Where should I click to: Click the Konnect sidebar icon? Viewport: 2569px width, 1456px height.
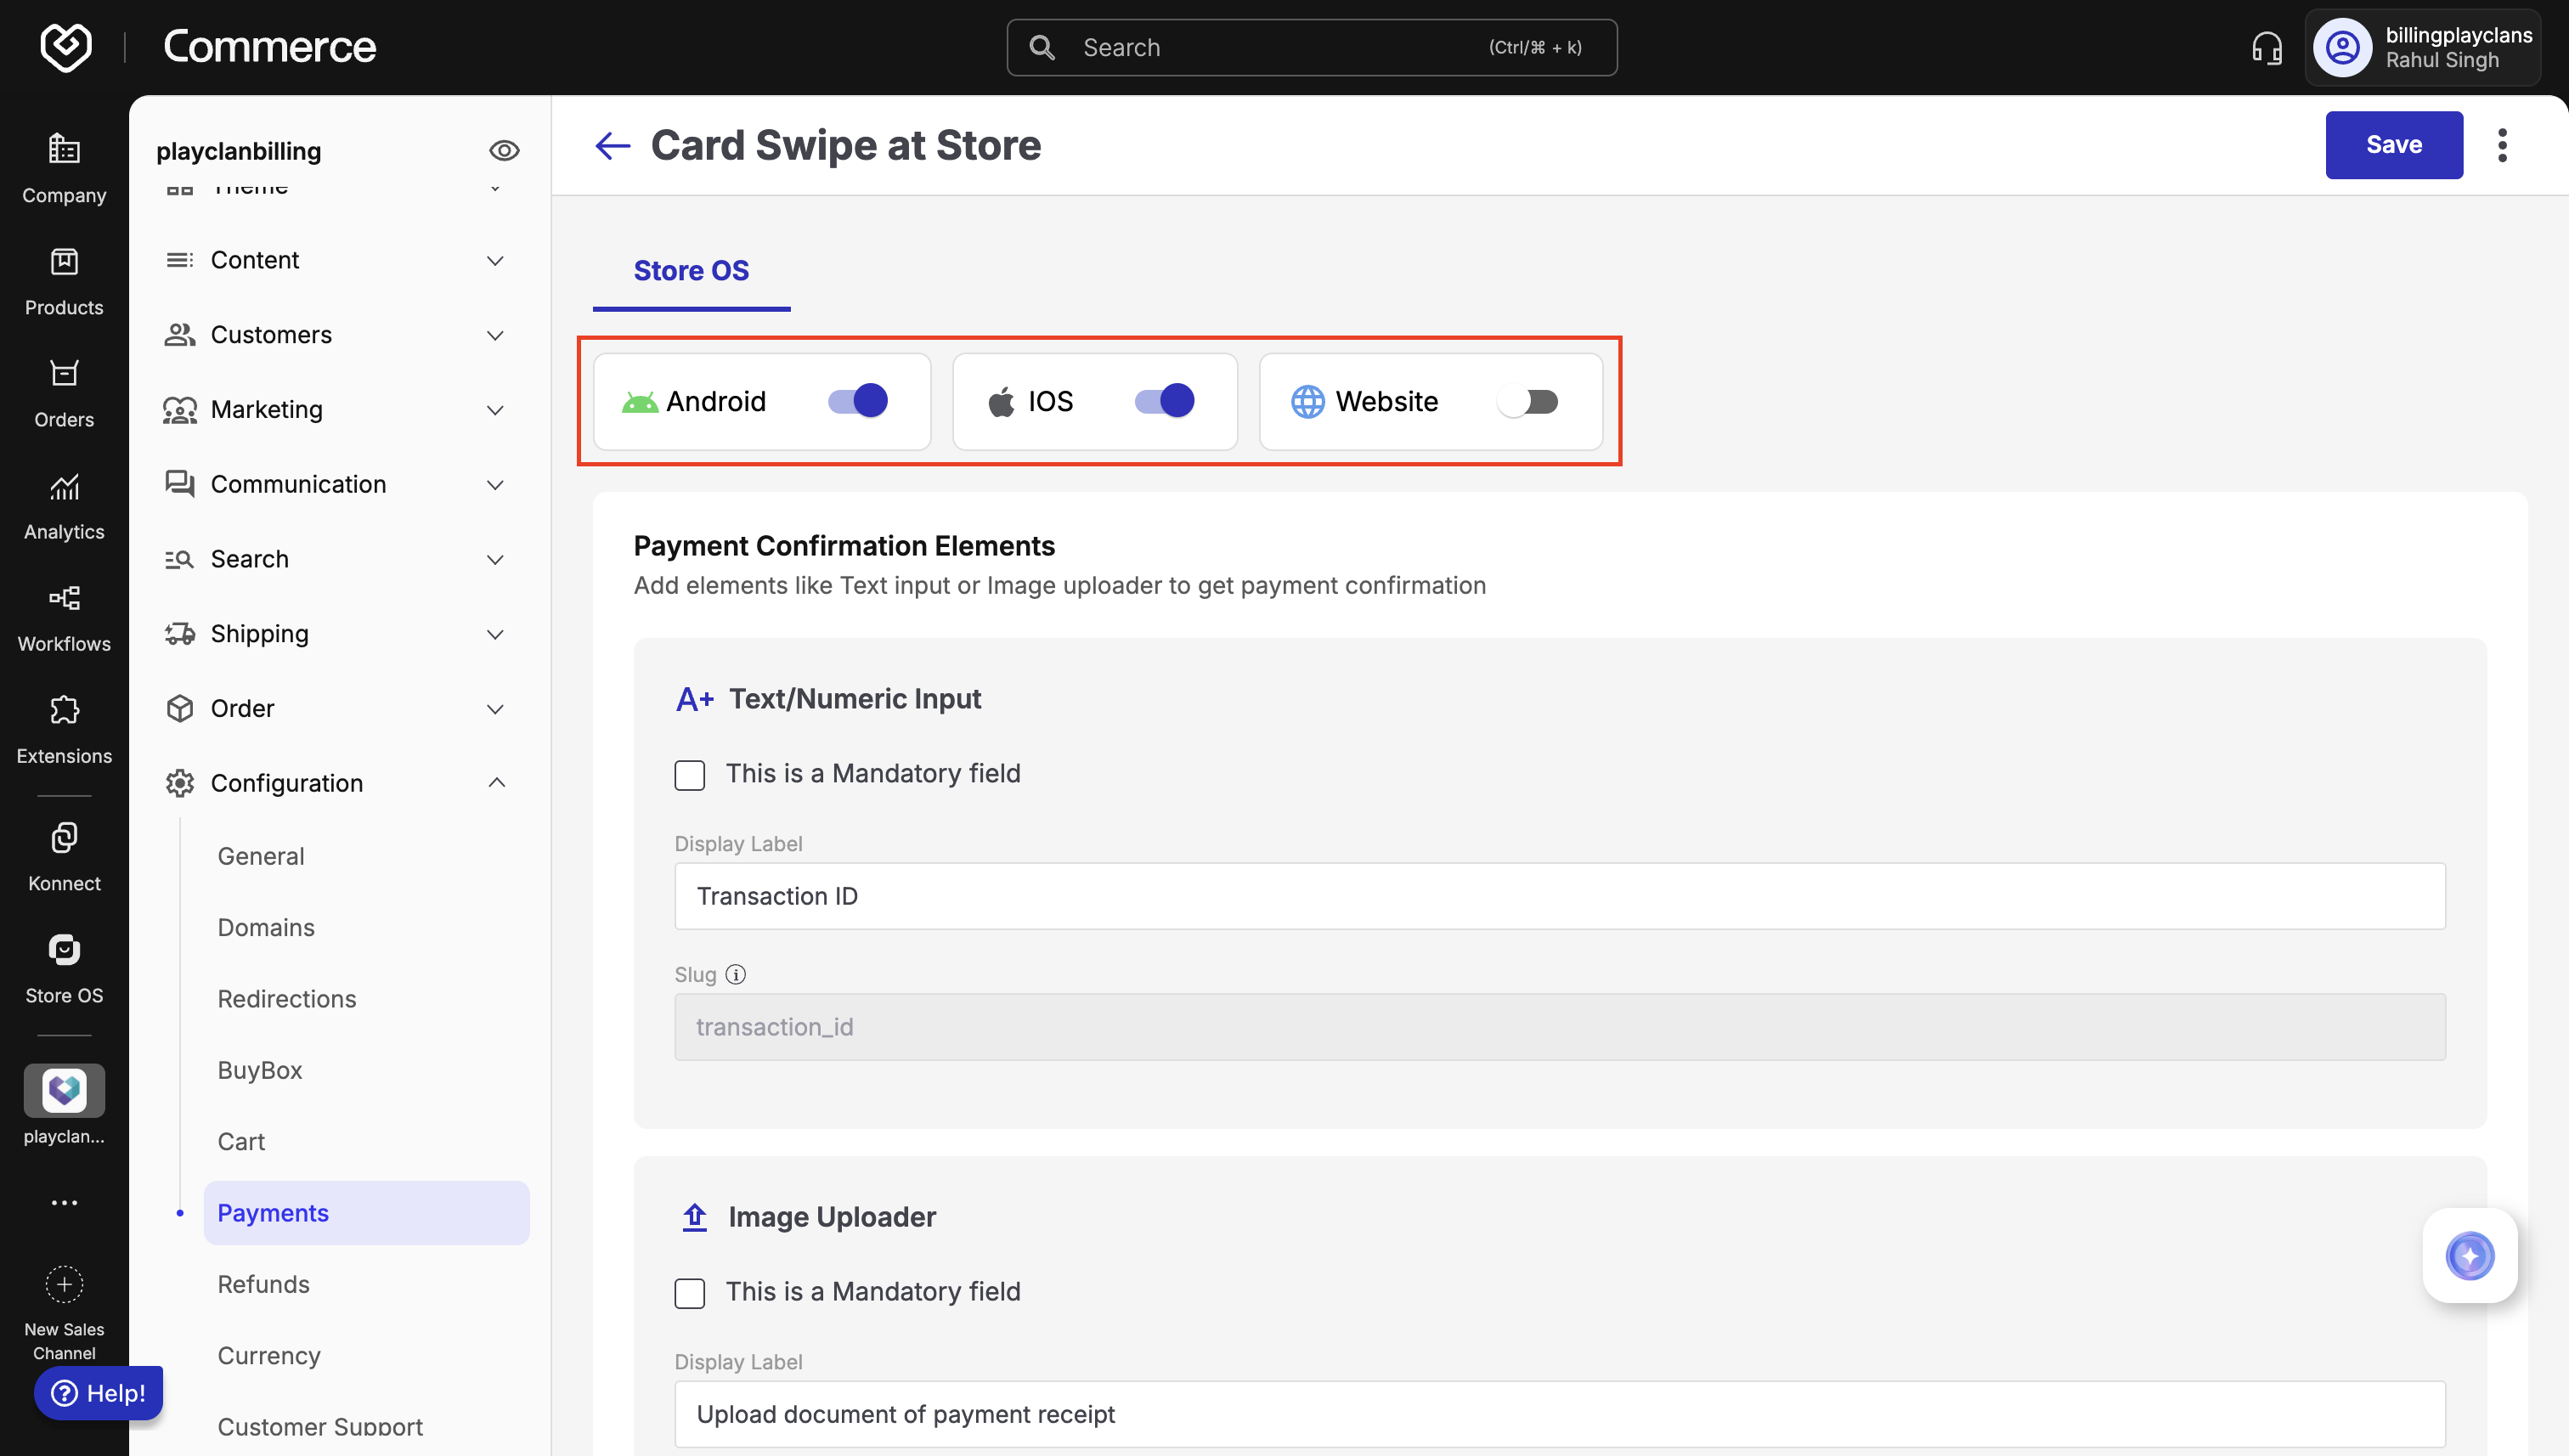[x=64, y=838]
